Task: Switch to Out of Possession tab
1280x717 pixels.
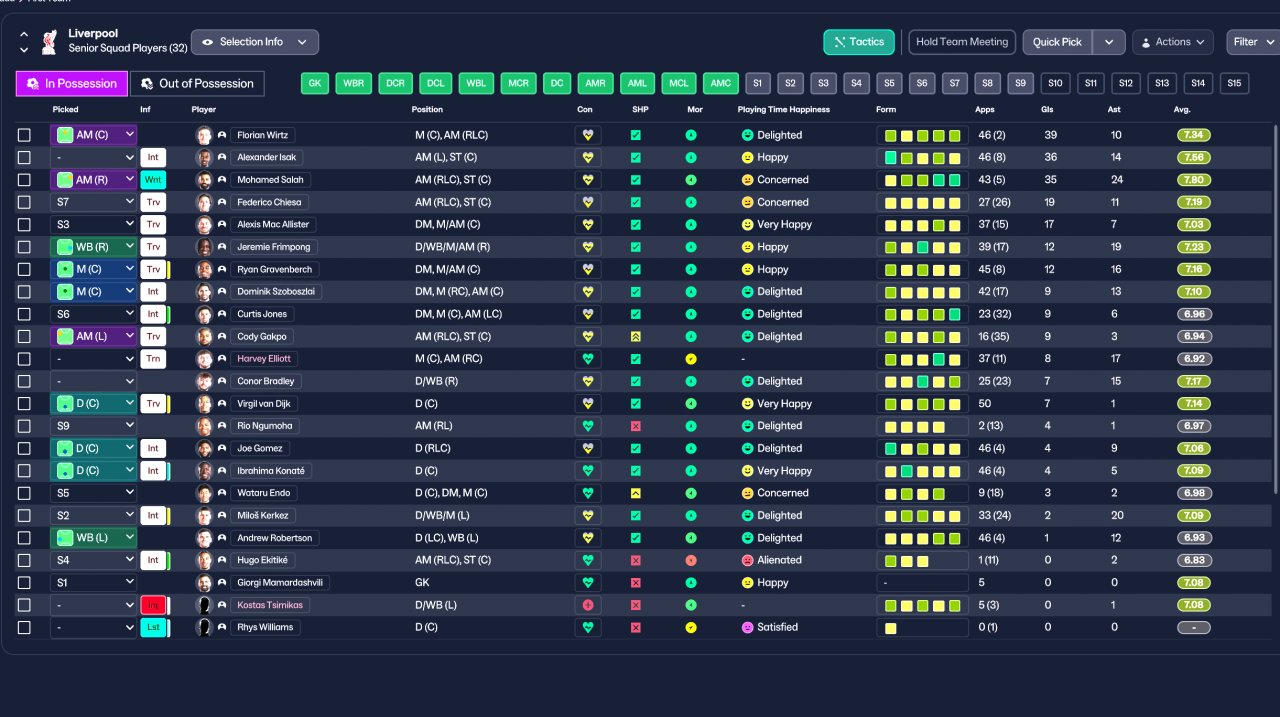Action: [x=197, y=83]
